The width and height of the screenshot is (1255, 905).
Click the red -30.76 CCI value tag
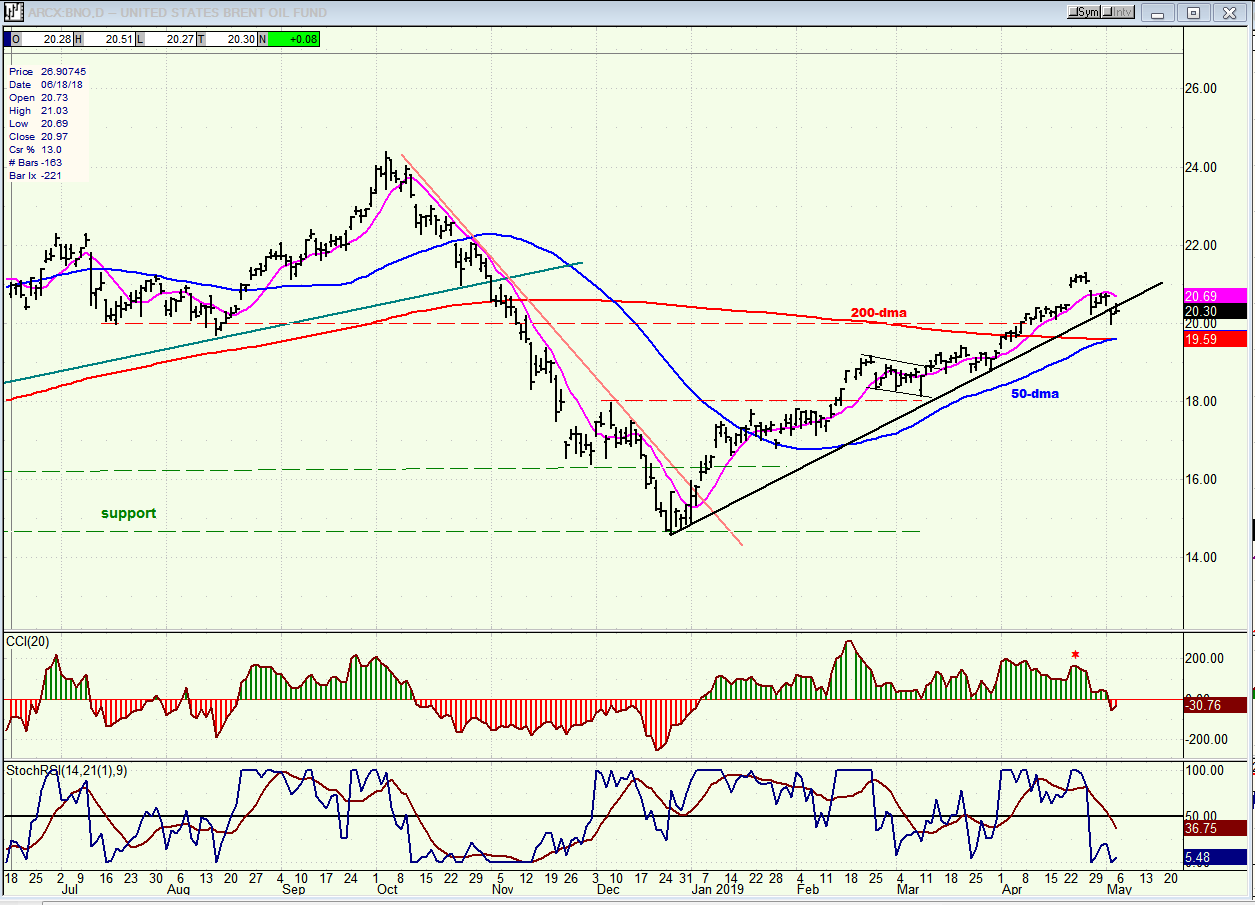point(1215,705)
